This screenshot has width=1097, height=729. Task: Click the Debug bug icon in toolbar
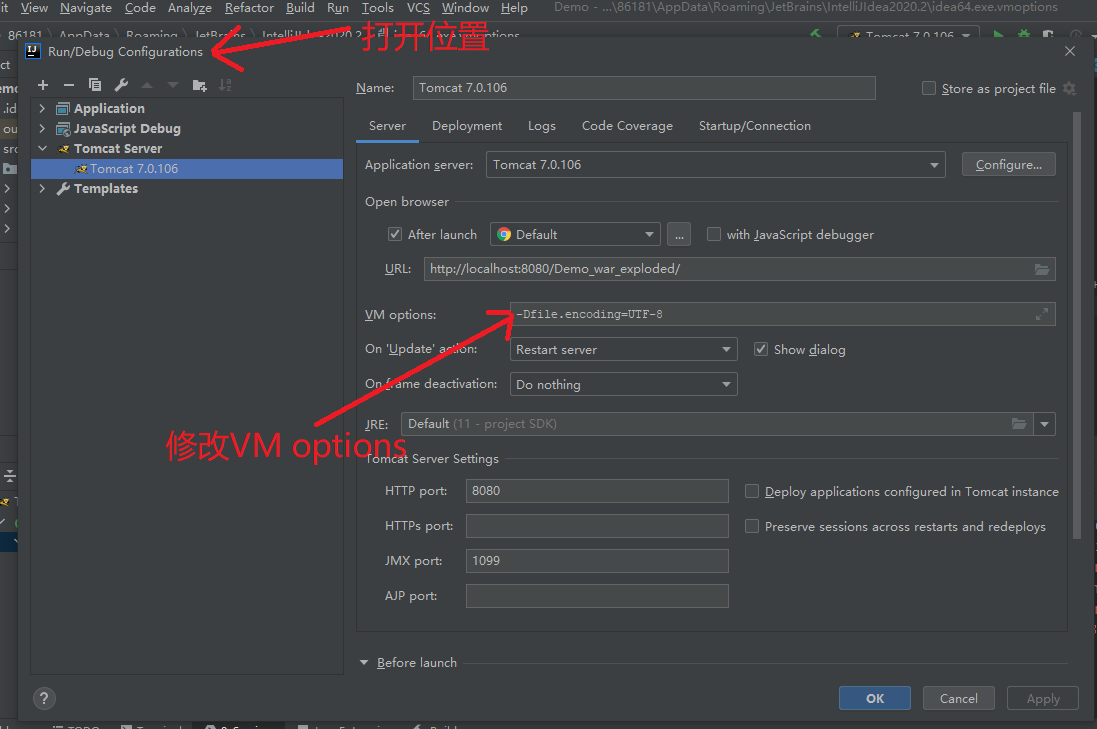tap(1024, 34)
